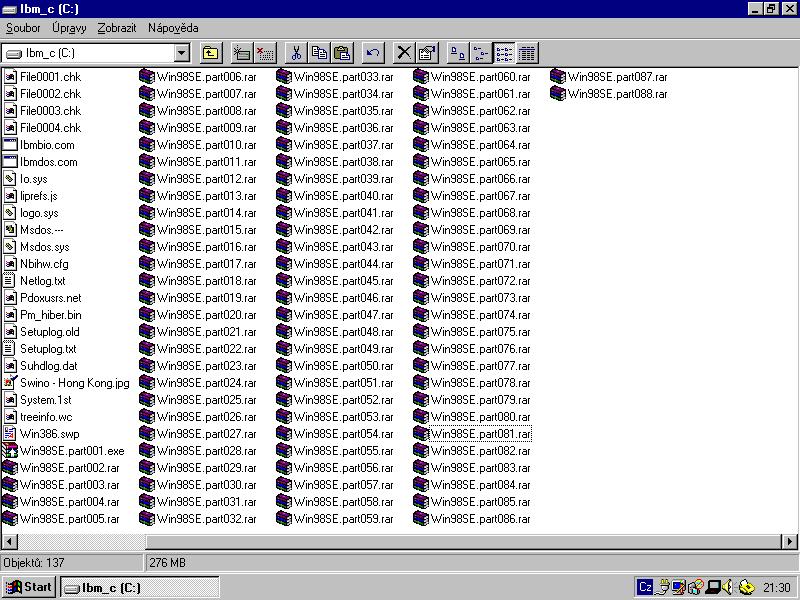The image size is (800, 600).
Task: Click the Delete X toolbar icon
Action: click(x=404, y=53)
